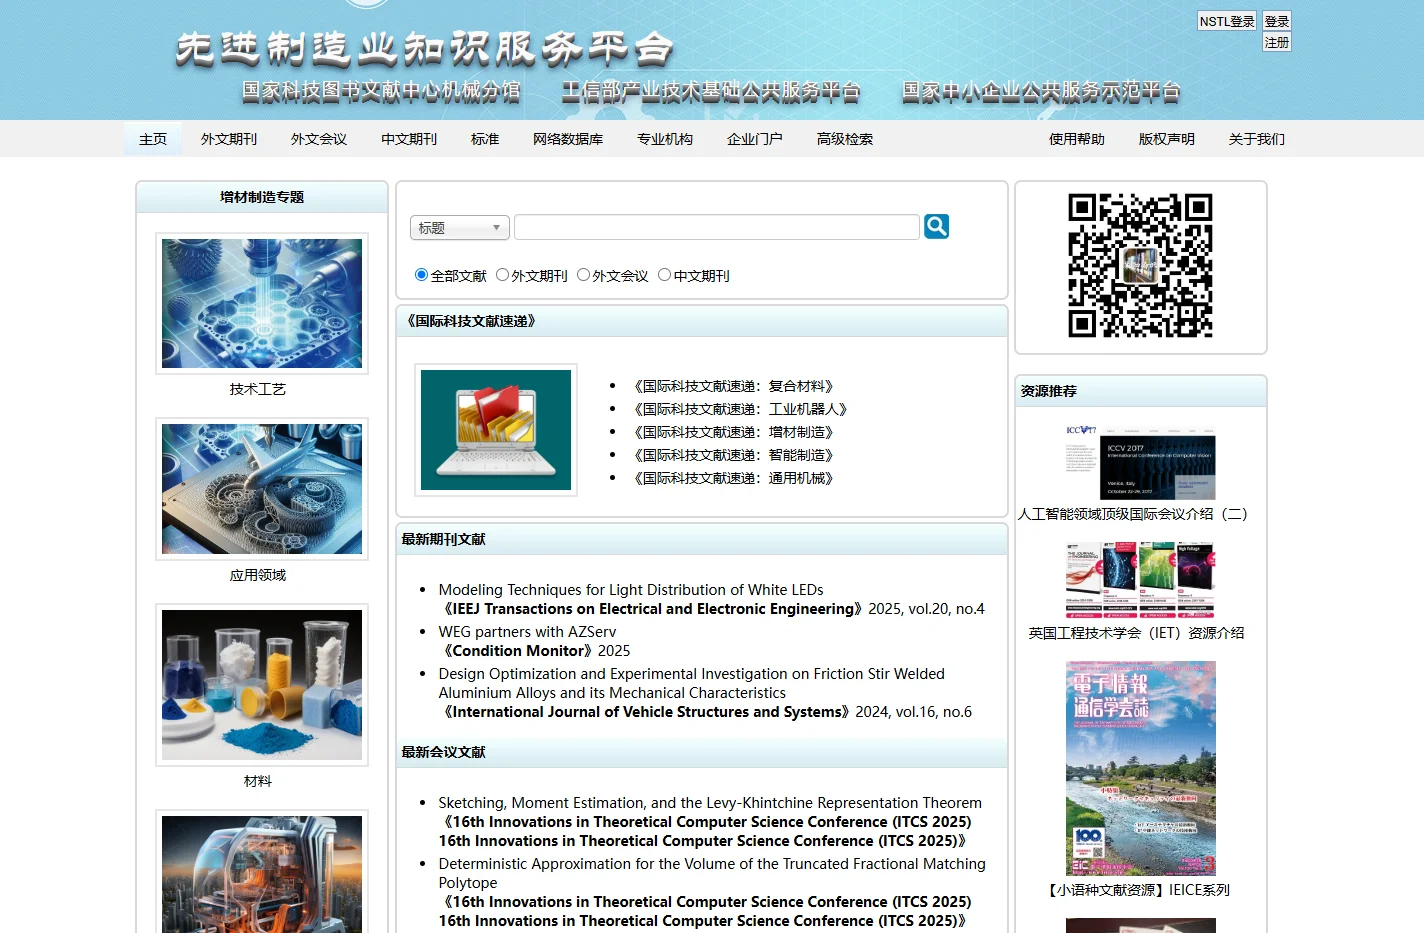Screen dimensions: 1424x933
Task: Open 英国工程技术学会（IET）资源介绍 link
Action: coord(1136,633)
